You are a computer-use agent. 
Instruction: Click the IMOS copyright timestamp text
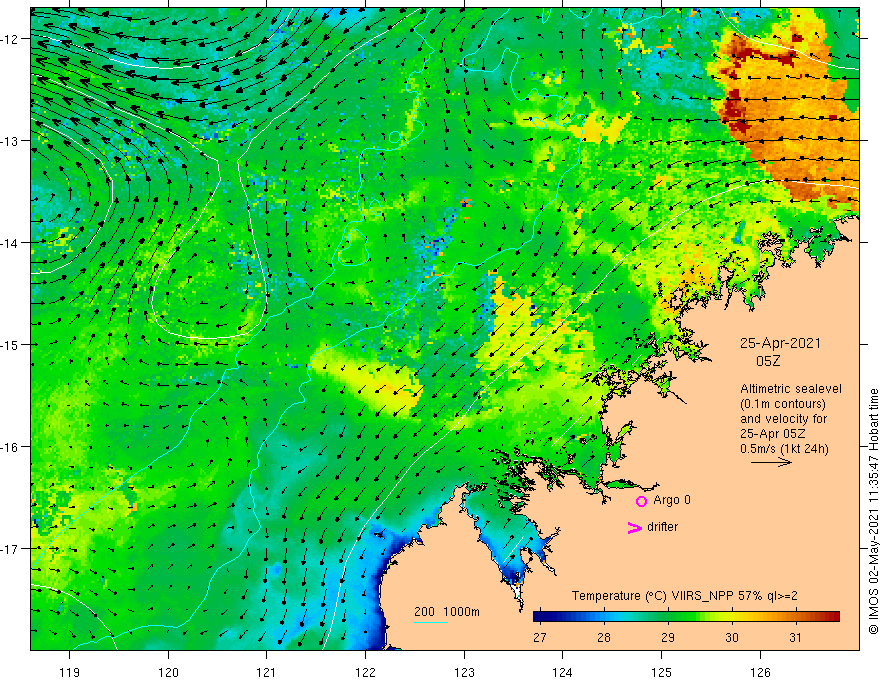coord(873,512)
